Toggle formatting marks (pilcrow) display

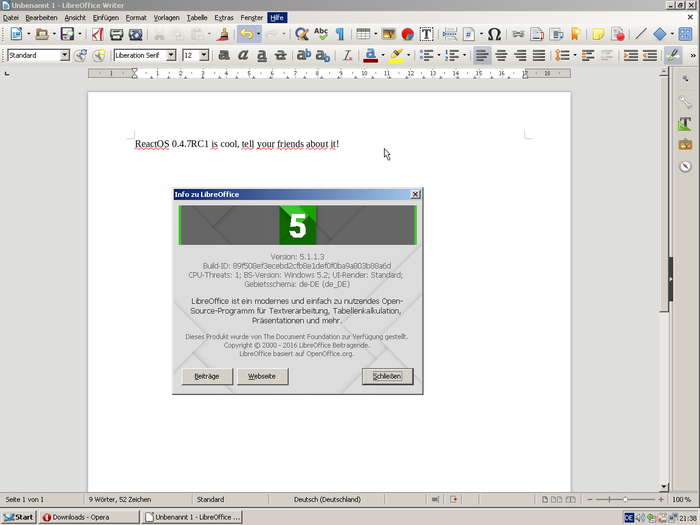coord(340,34)
